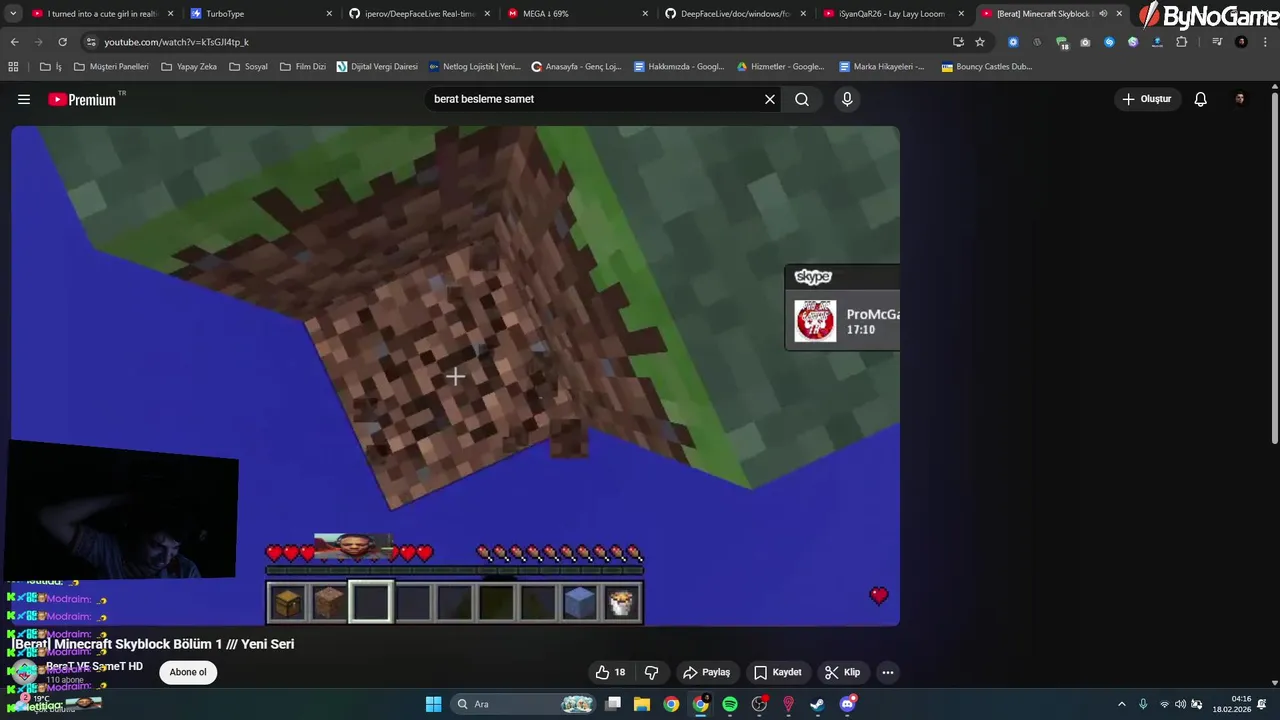1280x720 pixels.
Task: Open the Netlog Lojistik bookmark
Action: (x=474, y=67)
